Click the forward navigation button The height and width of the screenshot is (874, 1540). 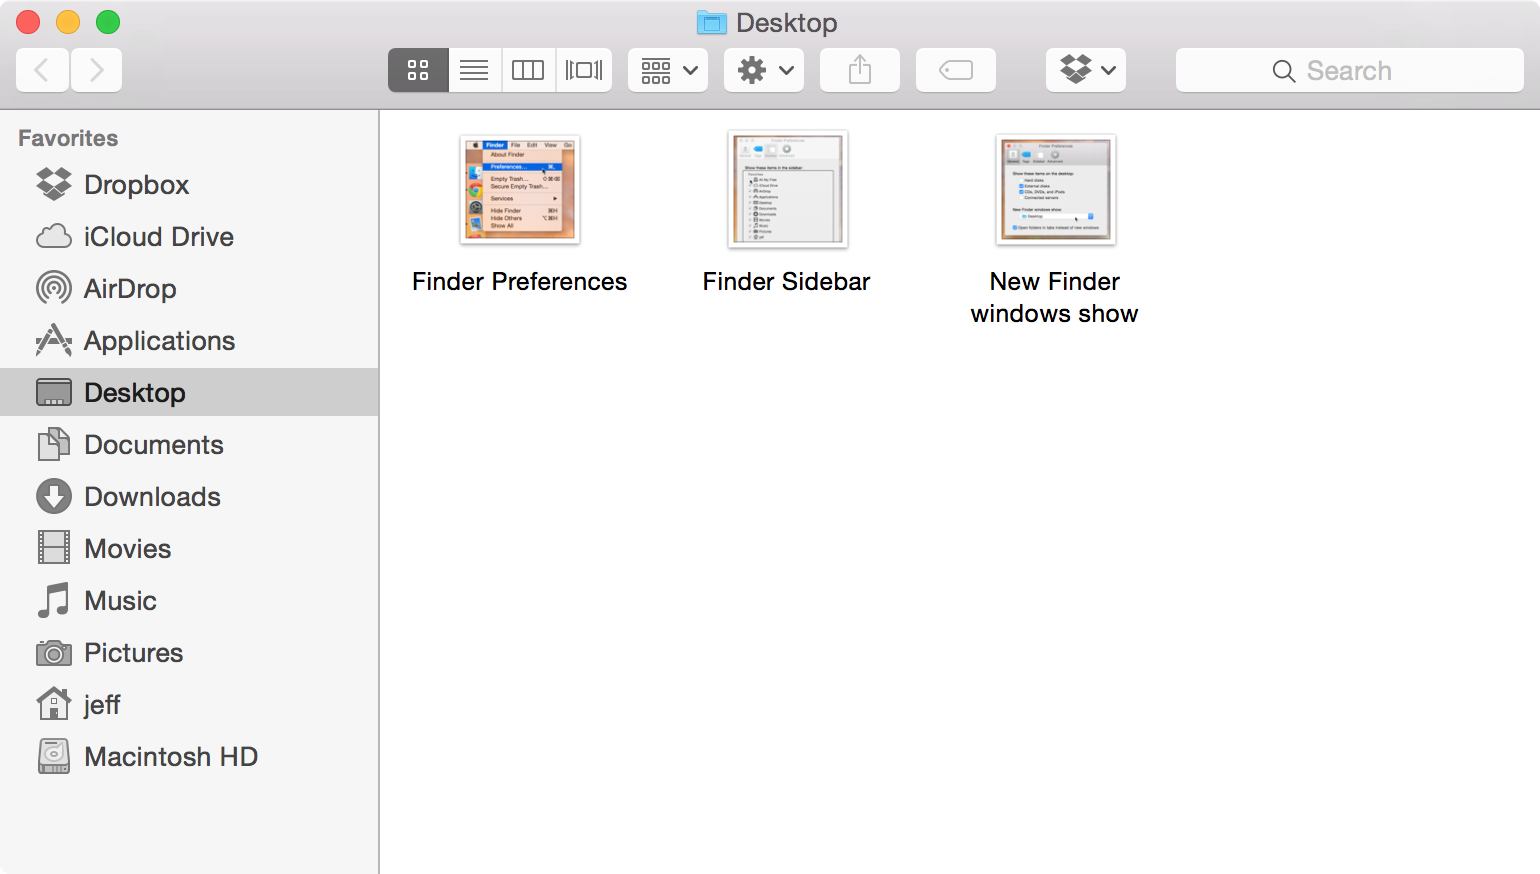click(x=96, y=70)
